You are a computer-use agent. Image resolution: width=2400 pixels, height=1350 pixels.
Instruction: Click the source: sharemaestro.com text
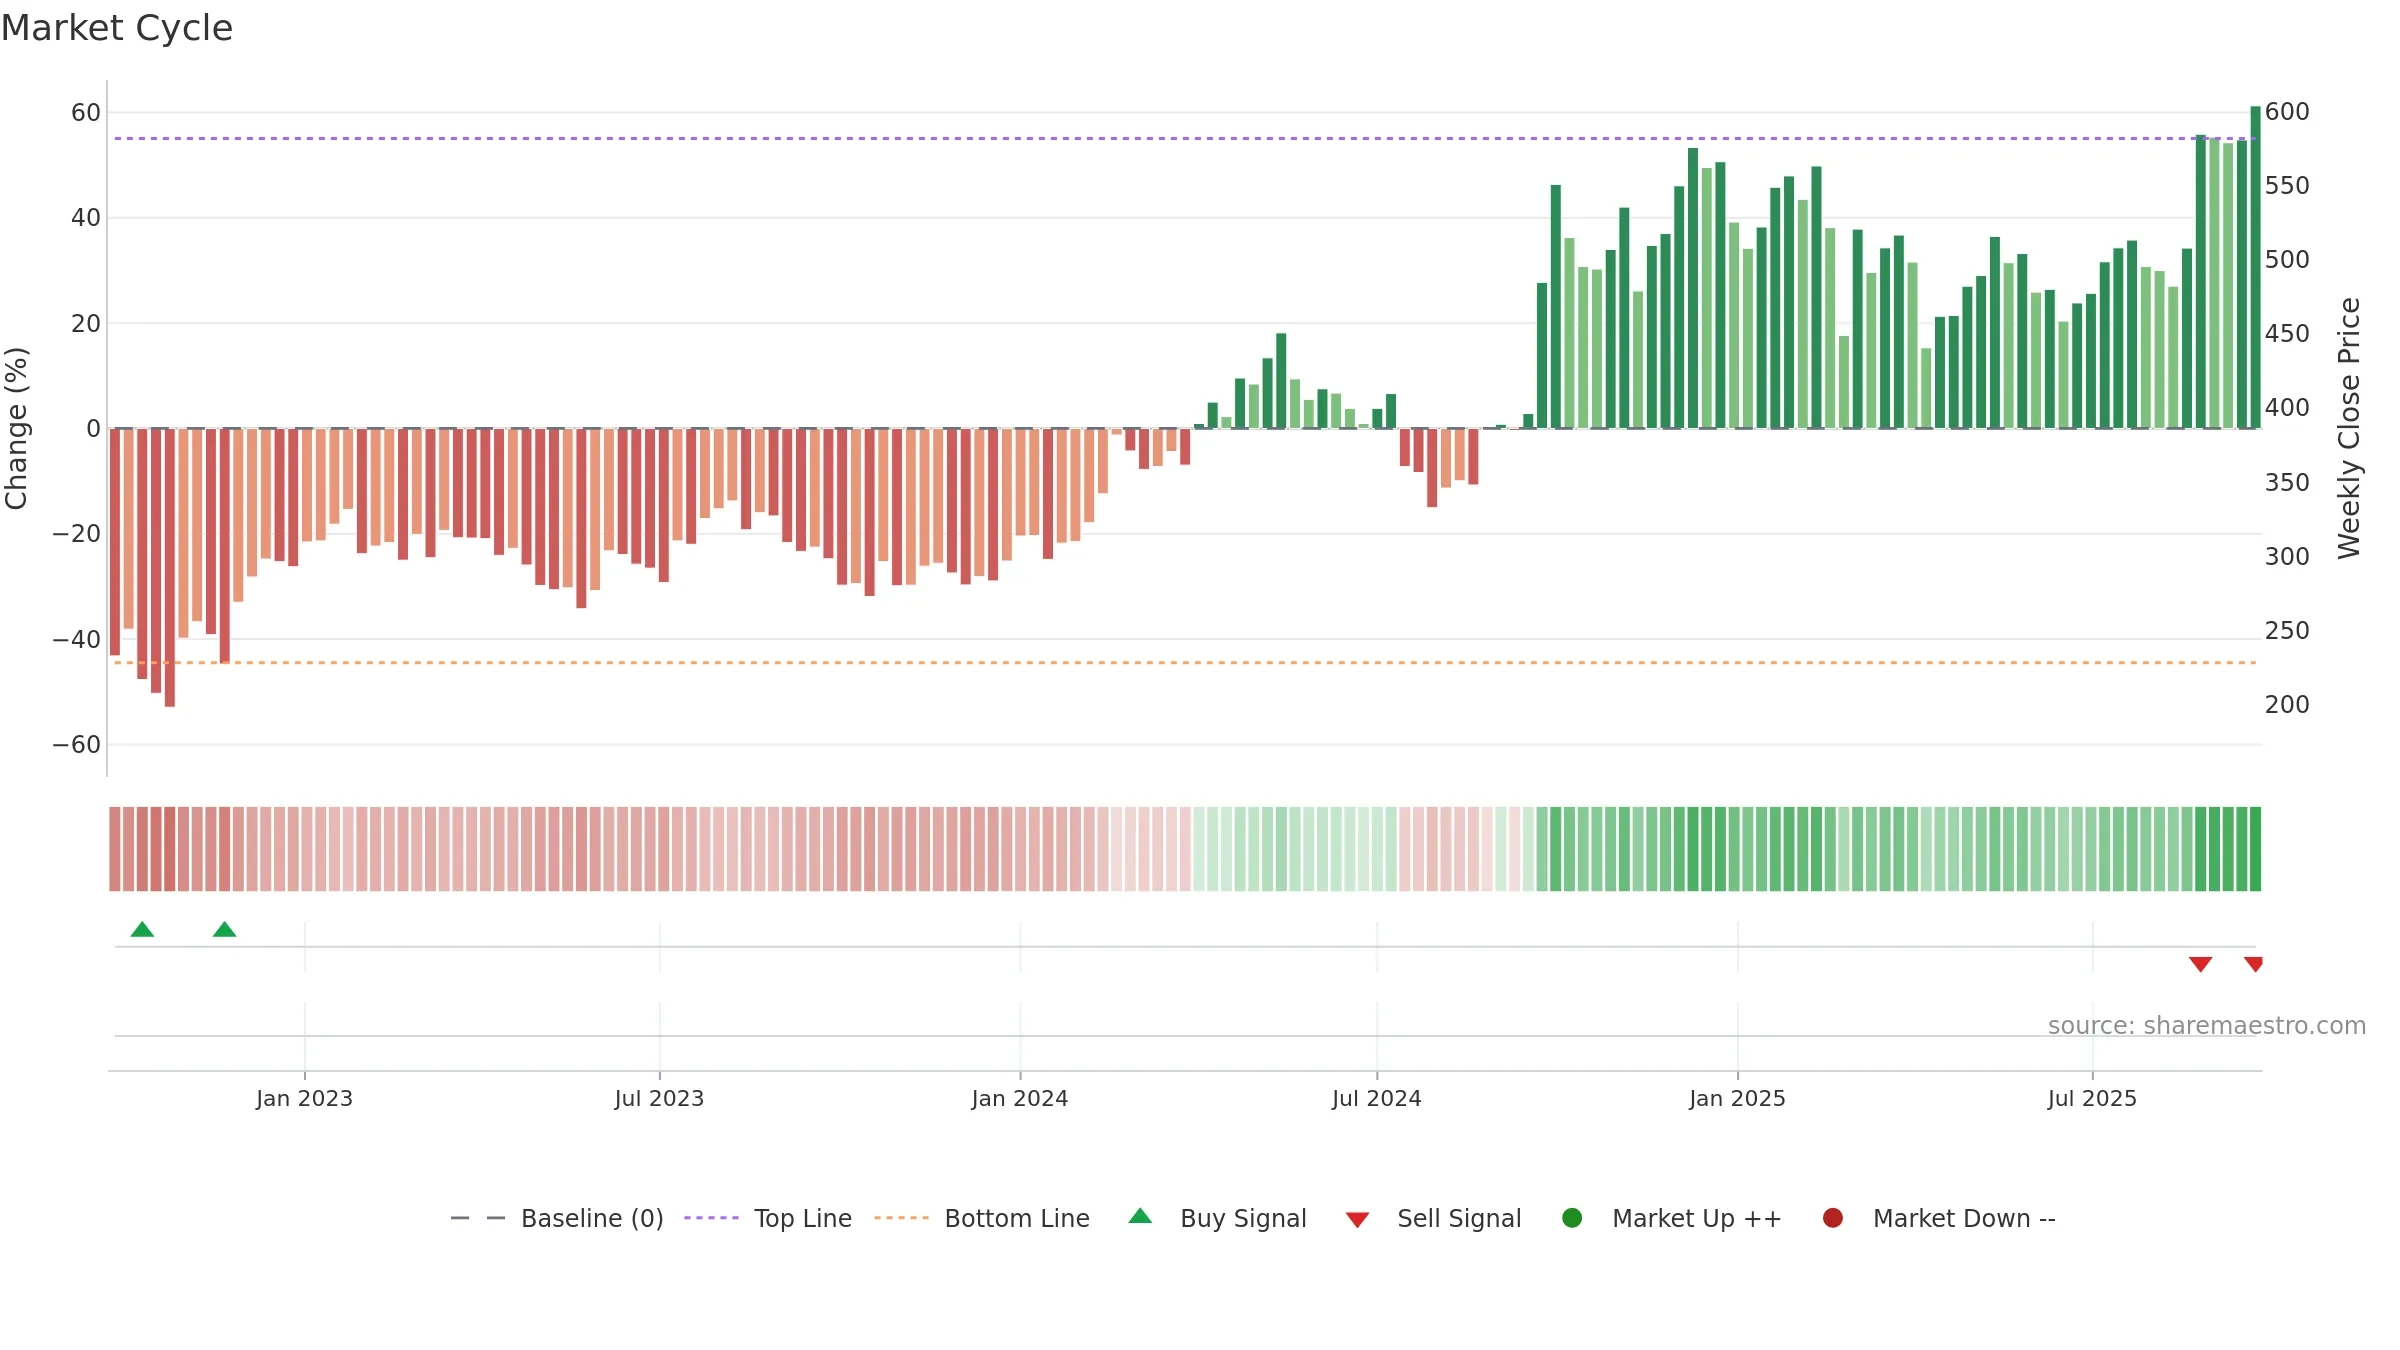pyautogui.click(x=2207, y=1025)
